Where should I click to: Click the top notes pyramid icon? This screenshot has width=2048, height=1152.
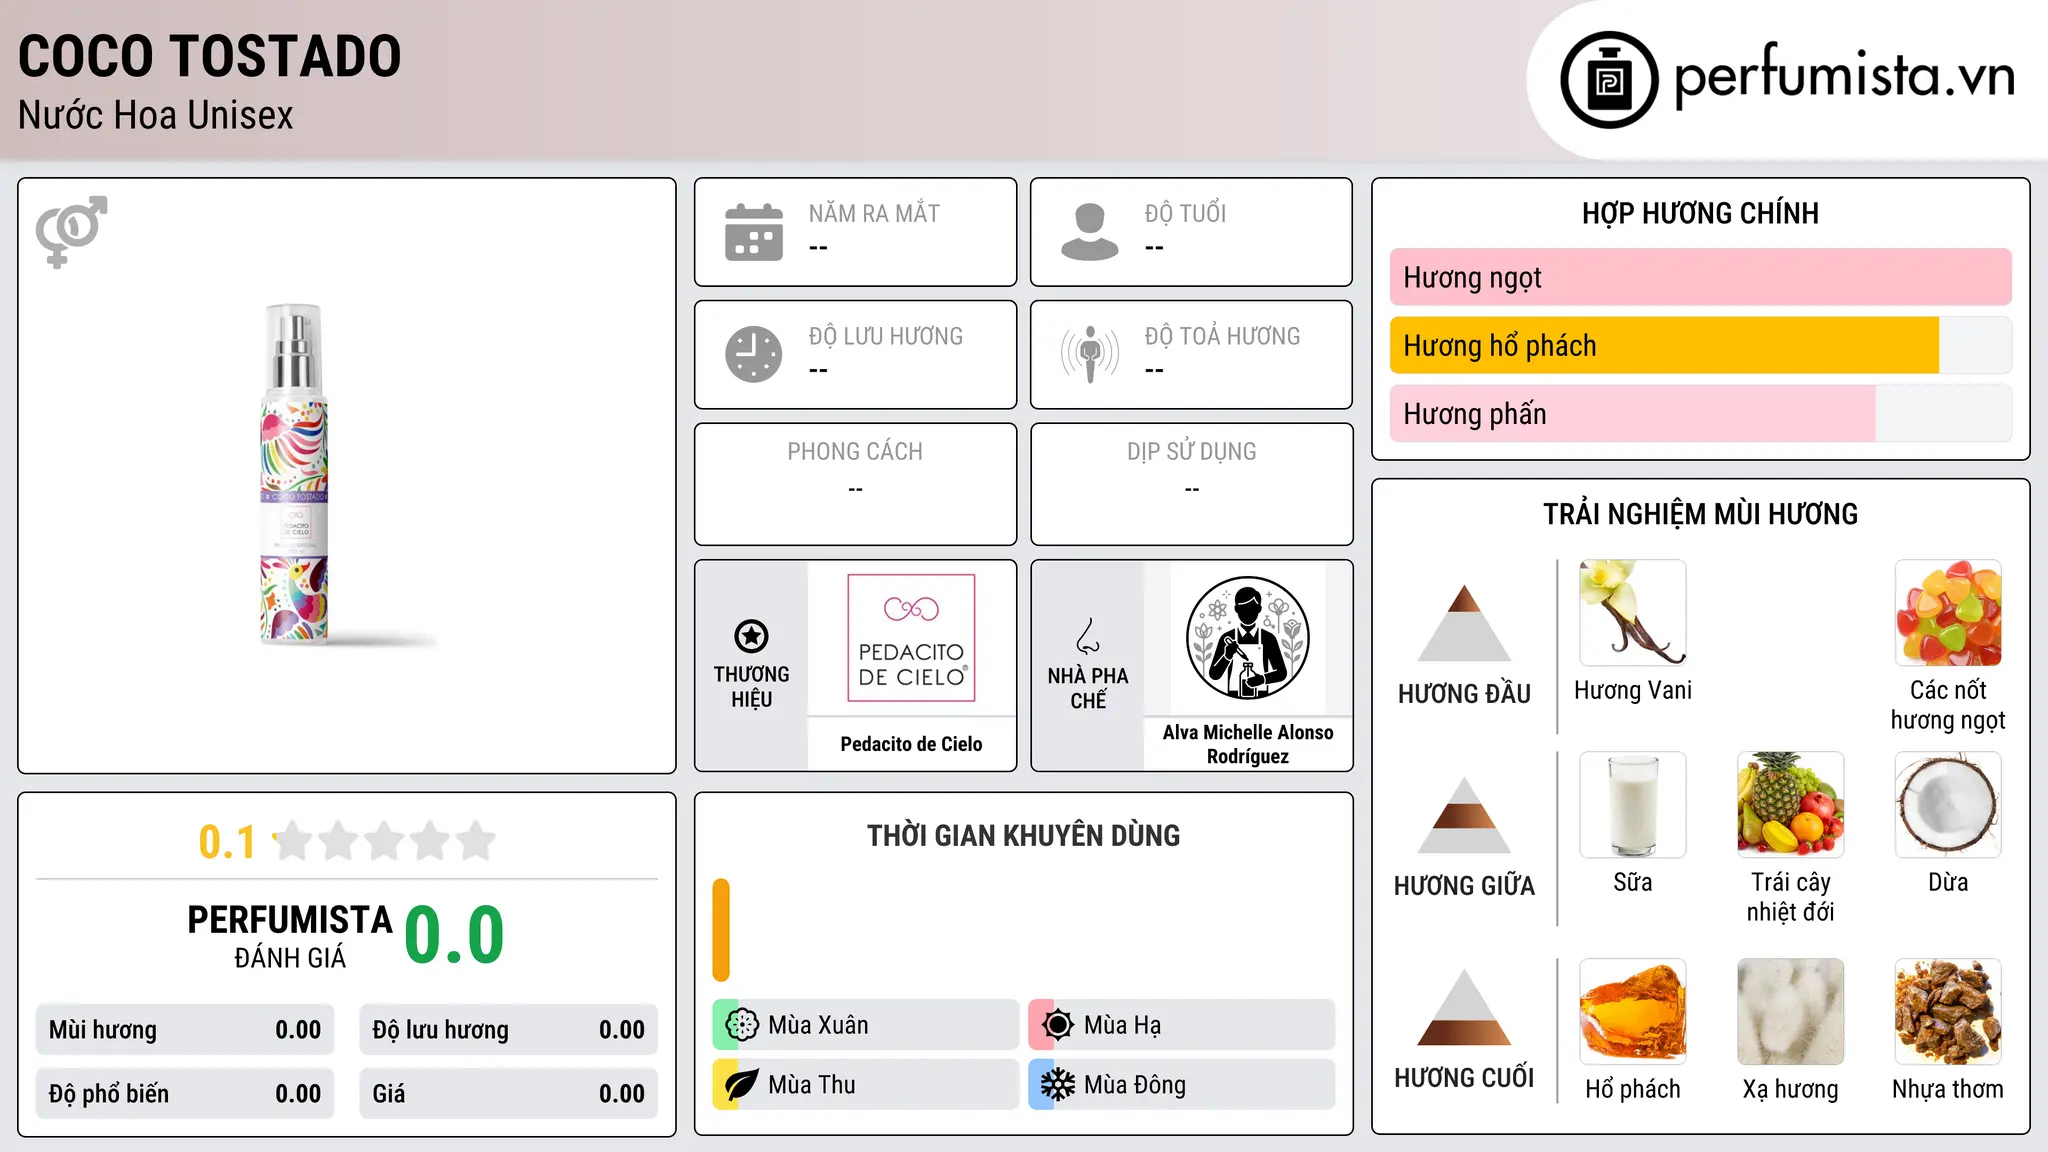click(x=1464, y=623)
